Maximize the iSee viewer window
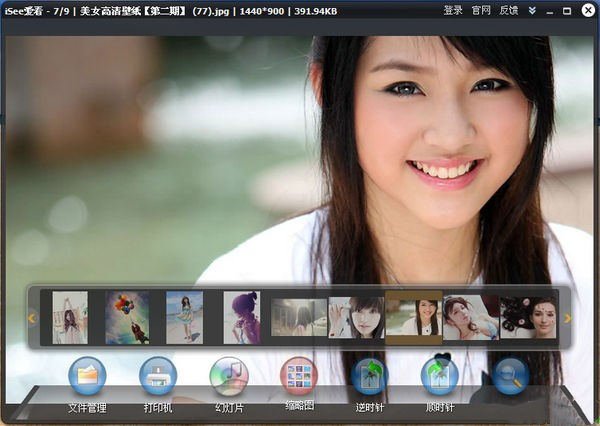600x426 pixels. point(567,10)
